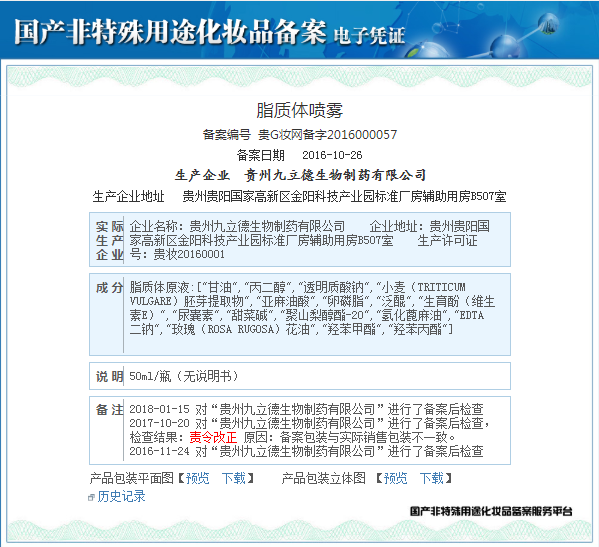Select the product title 脂质体喷雾
Screen dimensions: 599x547
pos(300,110)
